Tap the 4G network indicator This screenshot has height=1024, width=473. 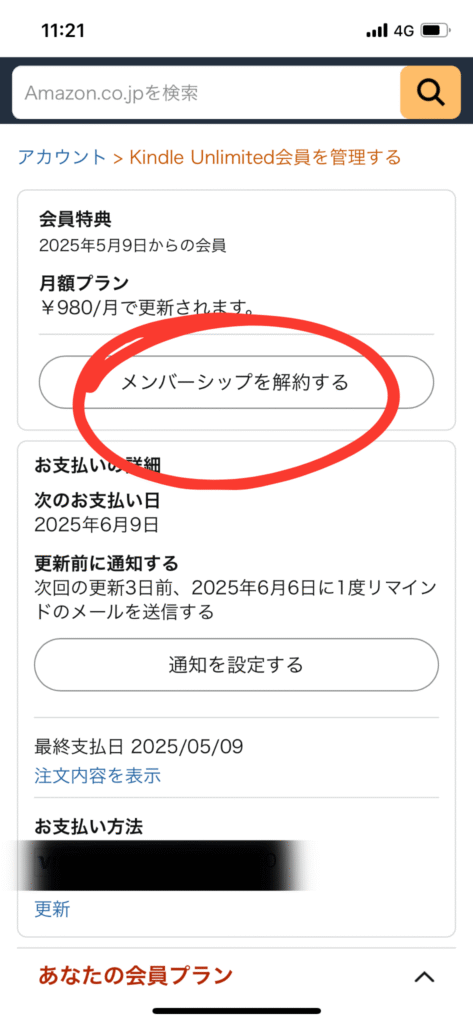pos(404,30)
